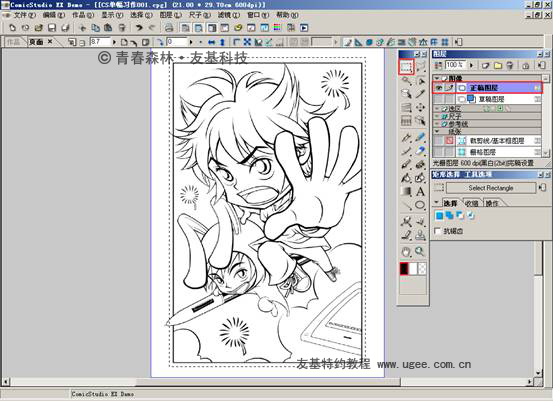Click the triangle ruler icon in the toolbar

(358, 42)
